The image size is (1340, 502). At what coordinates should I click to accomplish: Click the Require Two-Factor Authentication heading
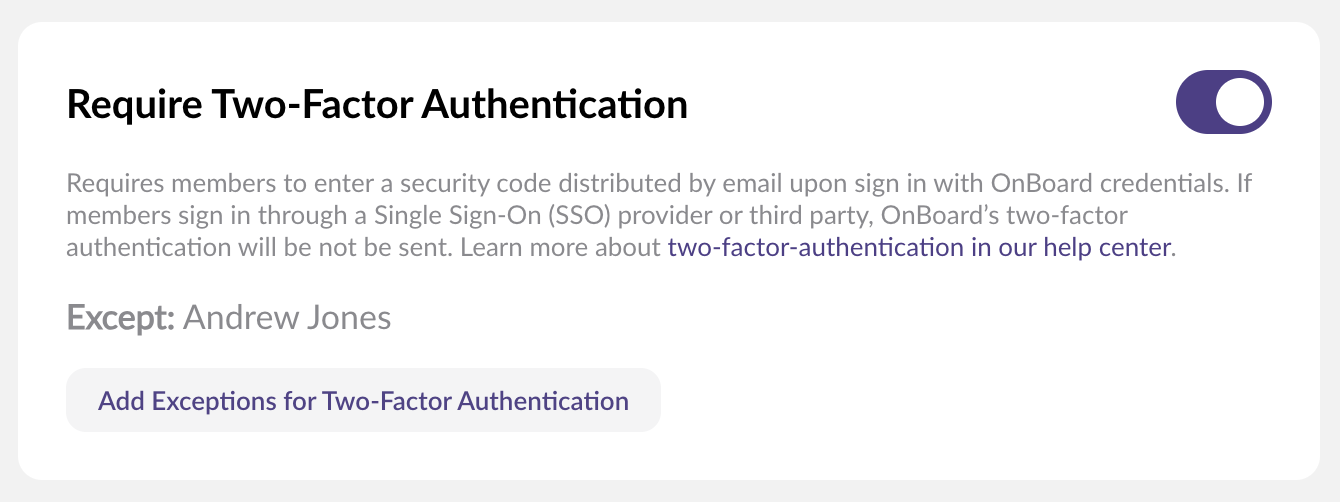pyautogui.click(x=377, y=104)
